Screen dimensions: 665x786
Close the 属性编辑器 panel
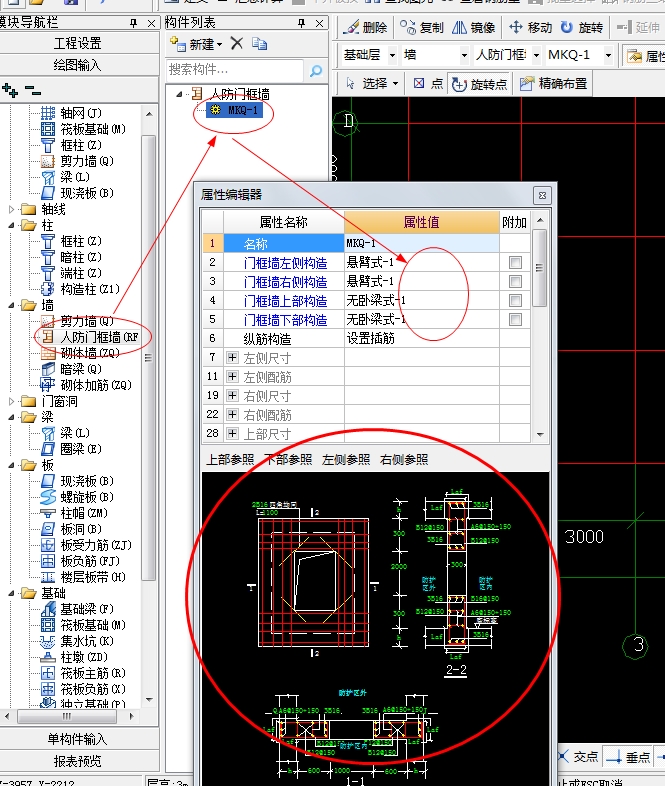pos(542,195)
